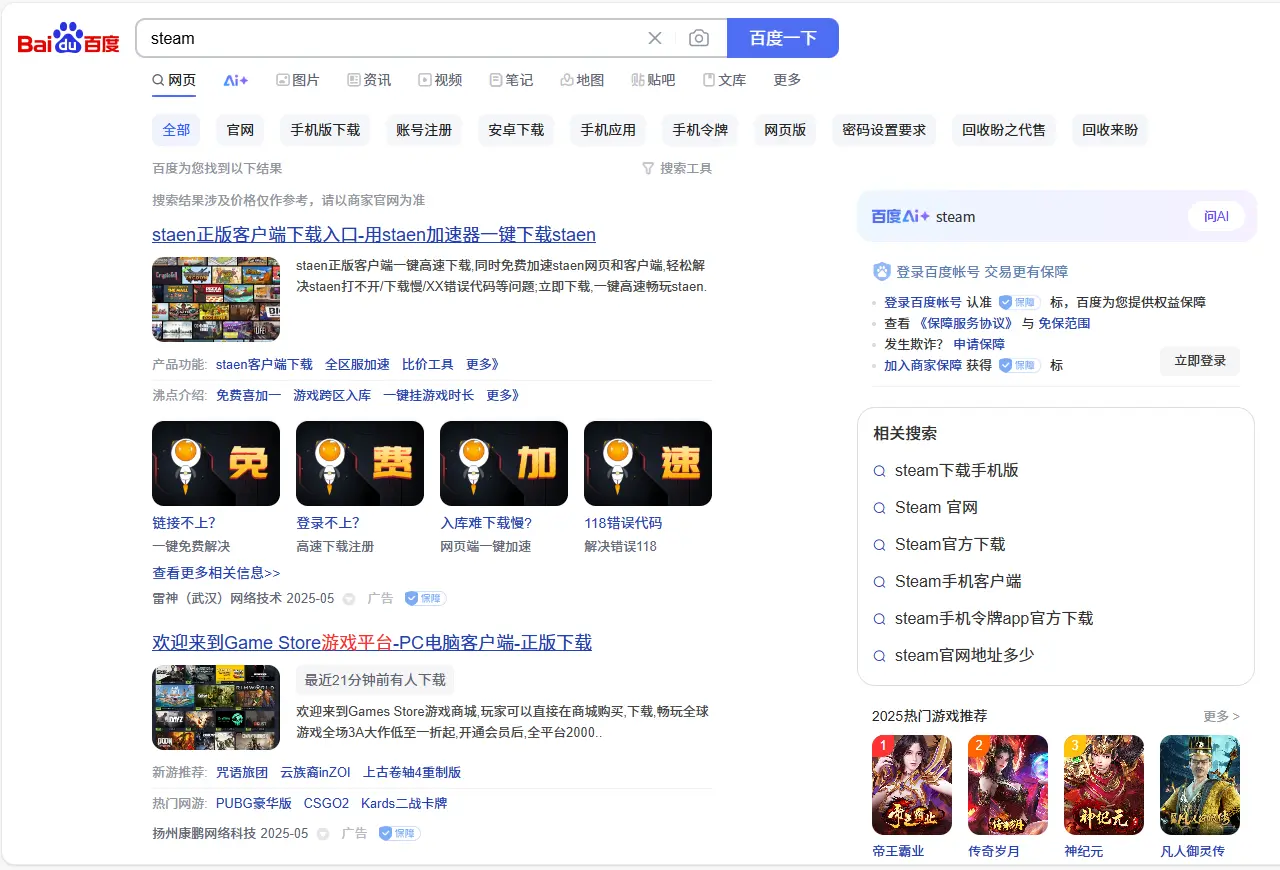Click the 百度一下 search button
1280x870 pixels.
(783, 38)
